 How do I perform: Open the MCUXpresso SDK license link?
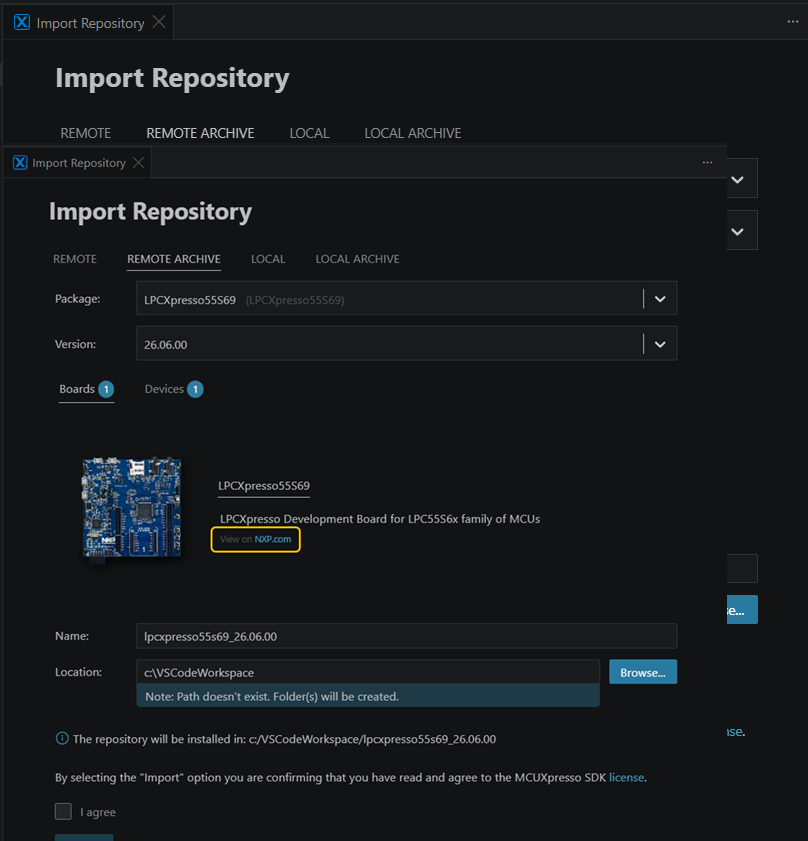pyautogui.click(x=626, y=777)
